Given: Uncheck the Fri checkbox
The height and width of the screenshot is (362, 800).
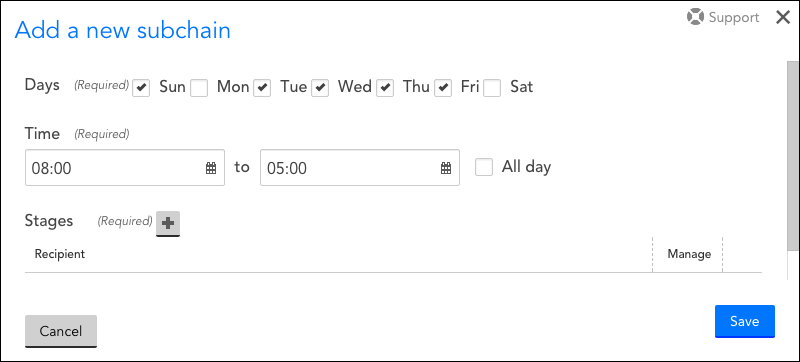Looking at the screenshot, I should tap(443, 88).
